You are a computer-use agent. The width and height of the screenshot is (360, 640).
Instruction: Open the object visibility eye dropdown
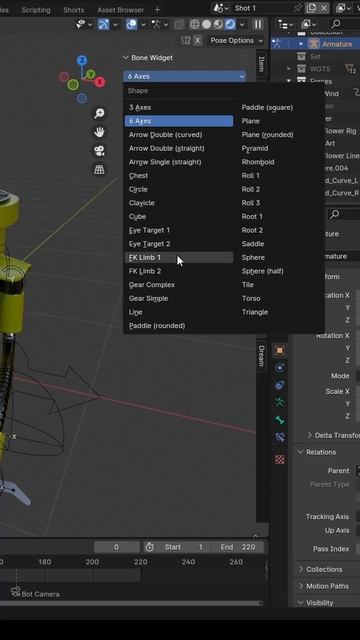click(84, 24)
